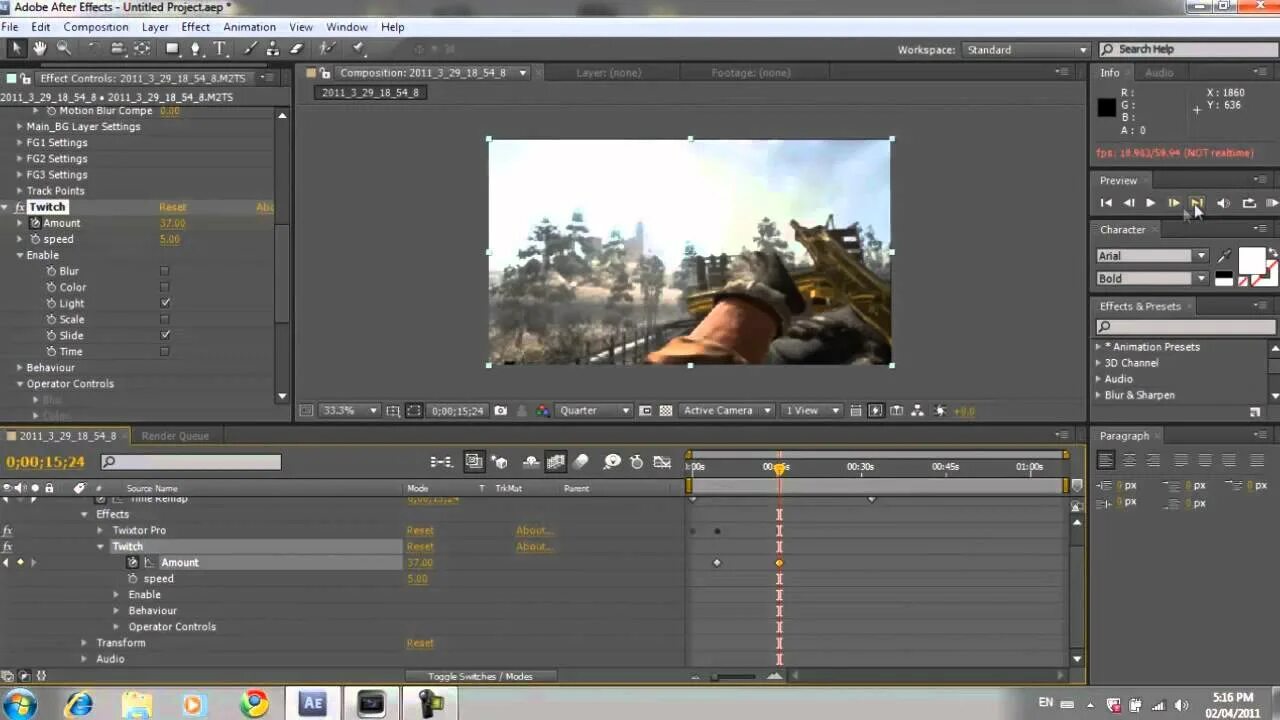Open the composition flowchart button
1280x720 pixels.
(x=917, y=410)
